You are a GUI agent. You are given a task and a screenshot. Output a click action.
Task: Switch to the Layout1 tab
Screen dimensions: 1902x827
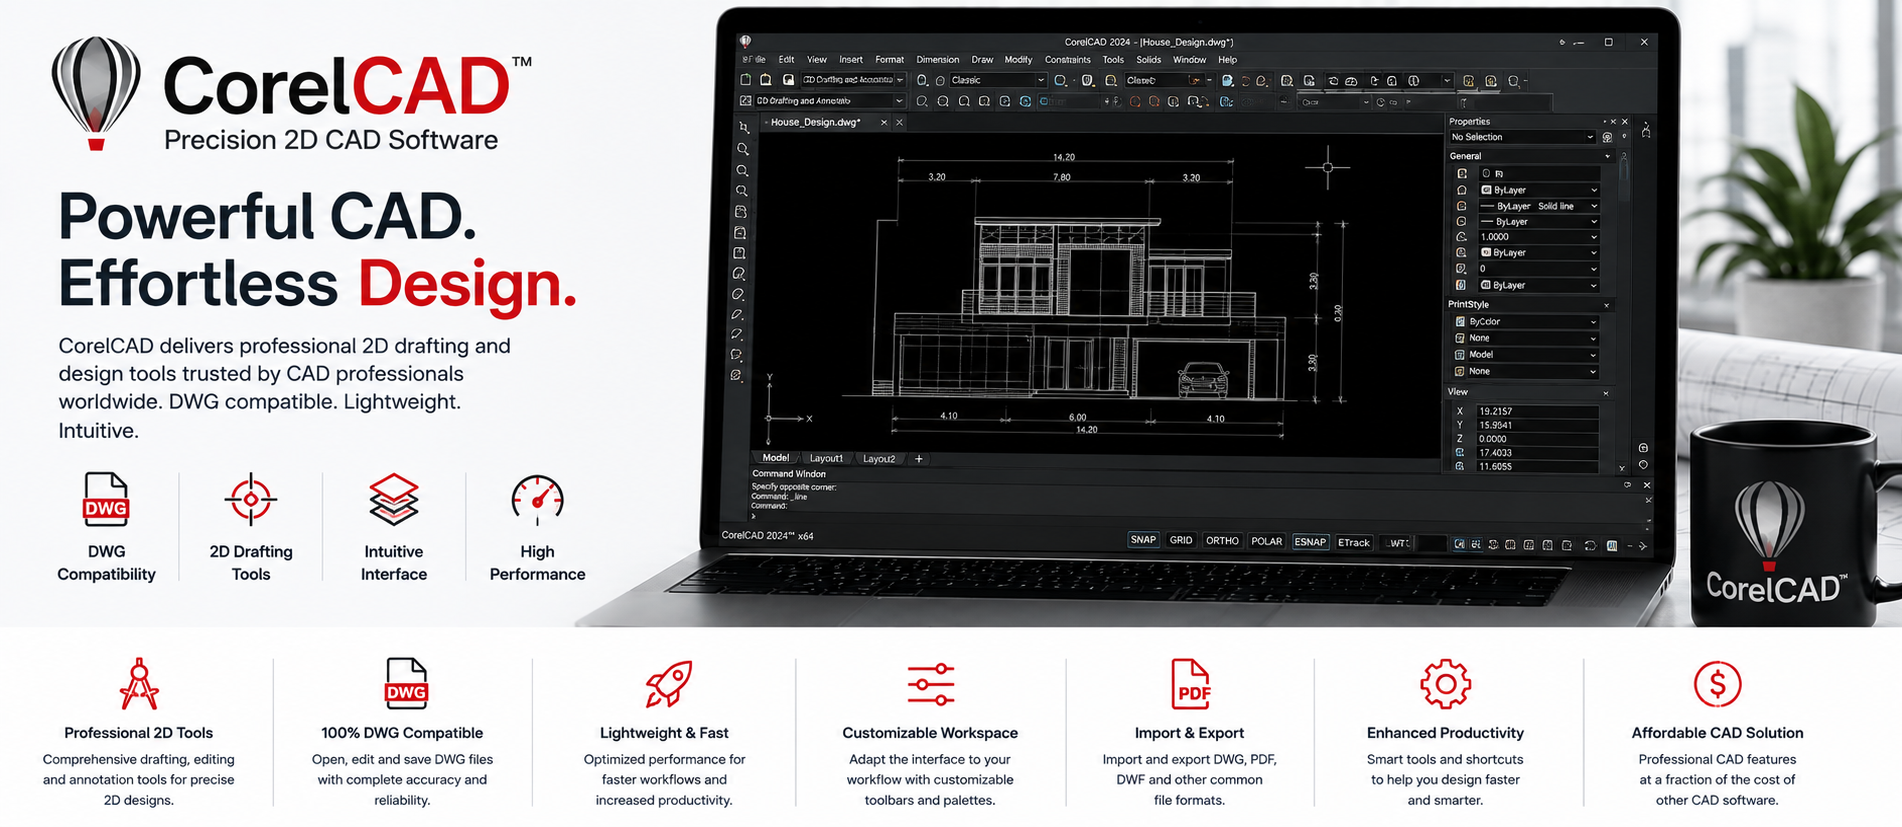(826, 459)
